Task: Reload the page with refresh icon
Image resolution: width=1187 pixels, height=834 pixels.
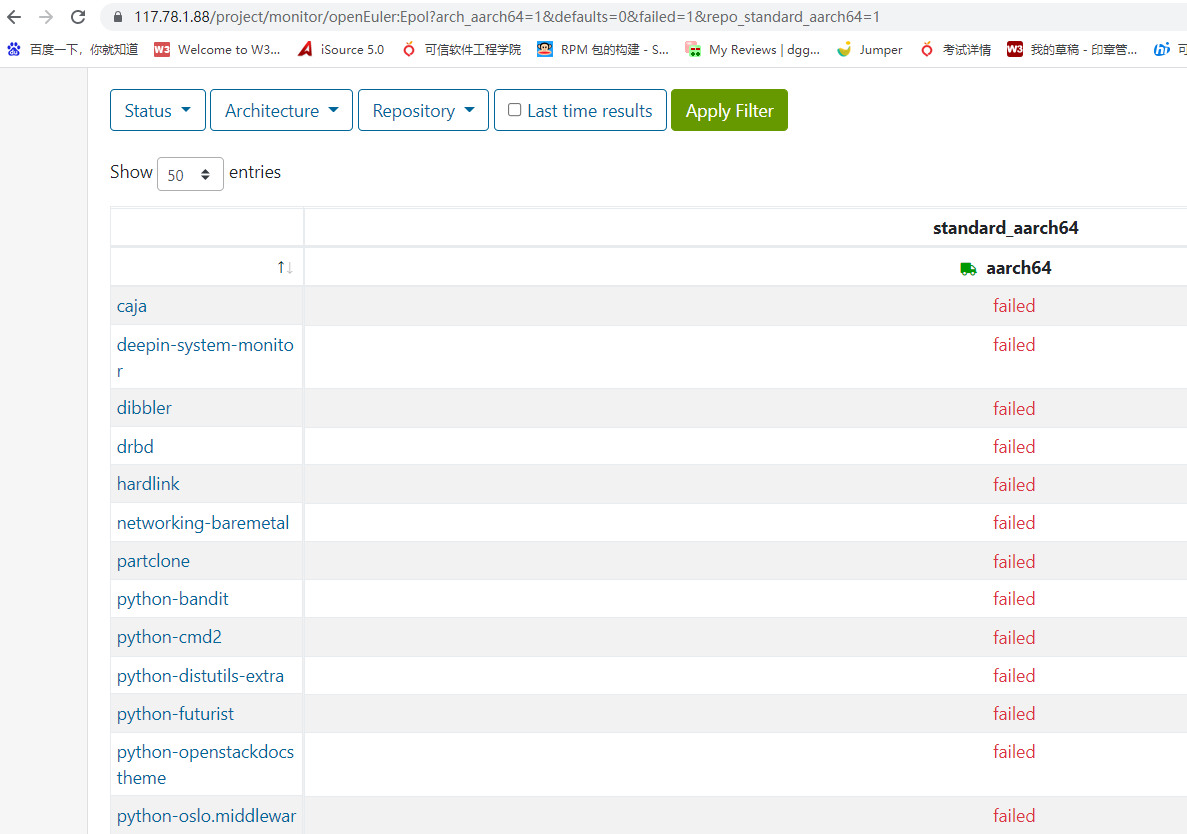Action: pos(78,17)
